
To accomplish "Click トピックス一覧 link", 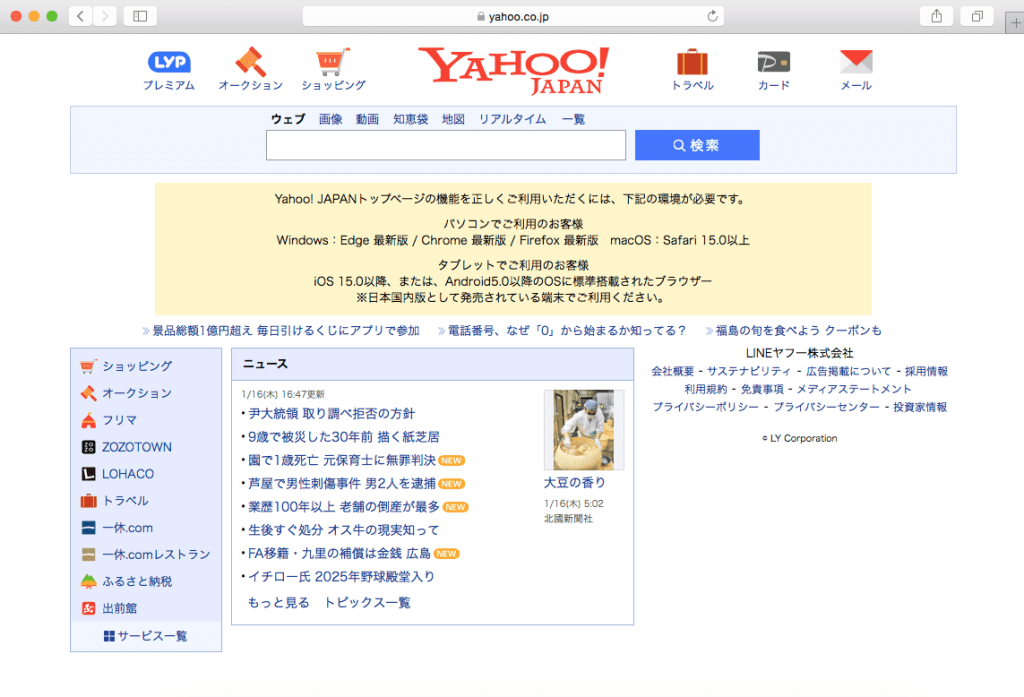I will pos(367,602).
